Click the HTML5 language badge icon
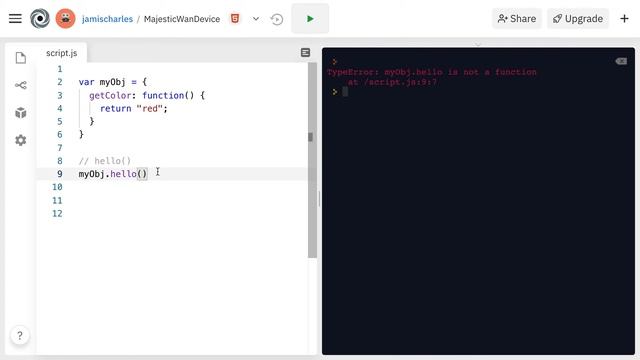Screen dimensions: 640x360 tap(235, 18)
